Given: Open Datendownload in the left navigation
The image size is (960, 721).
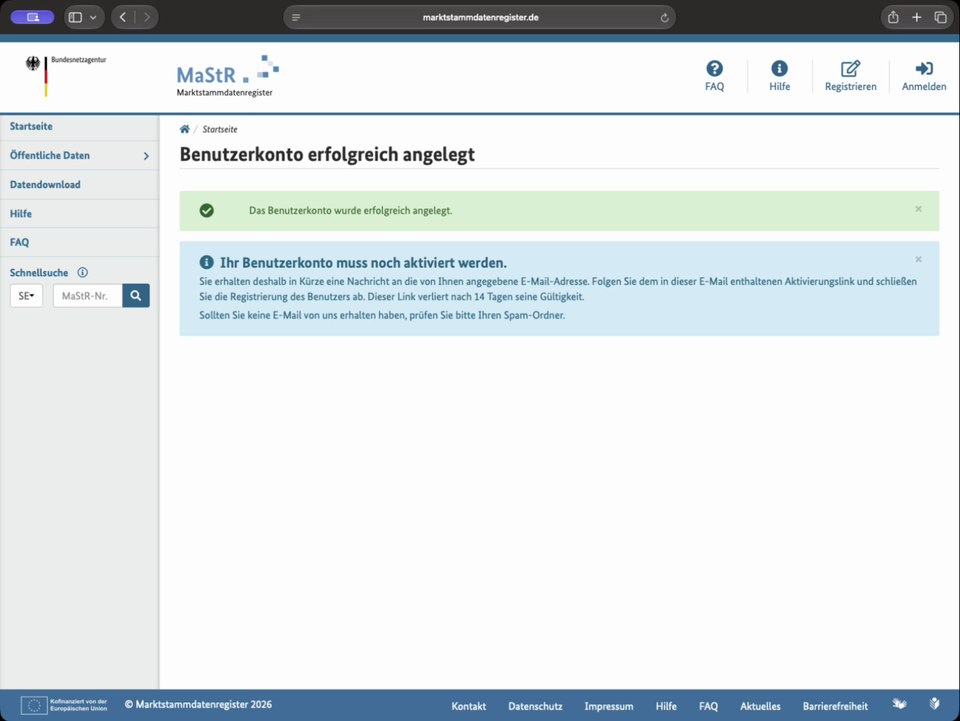Looking at the screenshot, I should pos(80,185).
